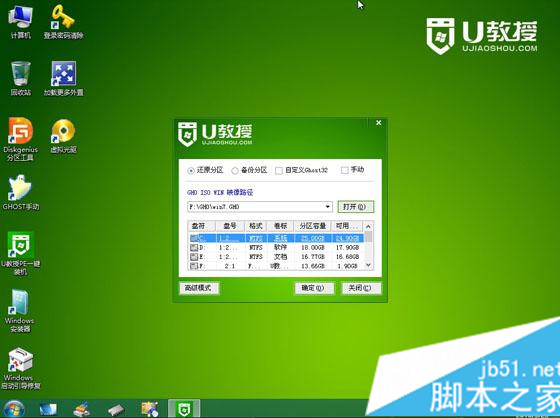Click the partition list scroll up arrow

pos(368,226)
